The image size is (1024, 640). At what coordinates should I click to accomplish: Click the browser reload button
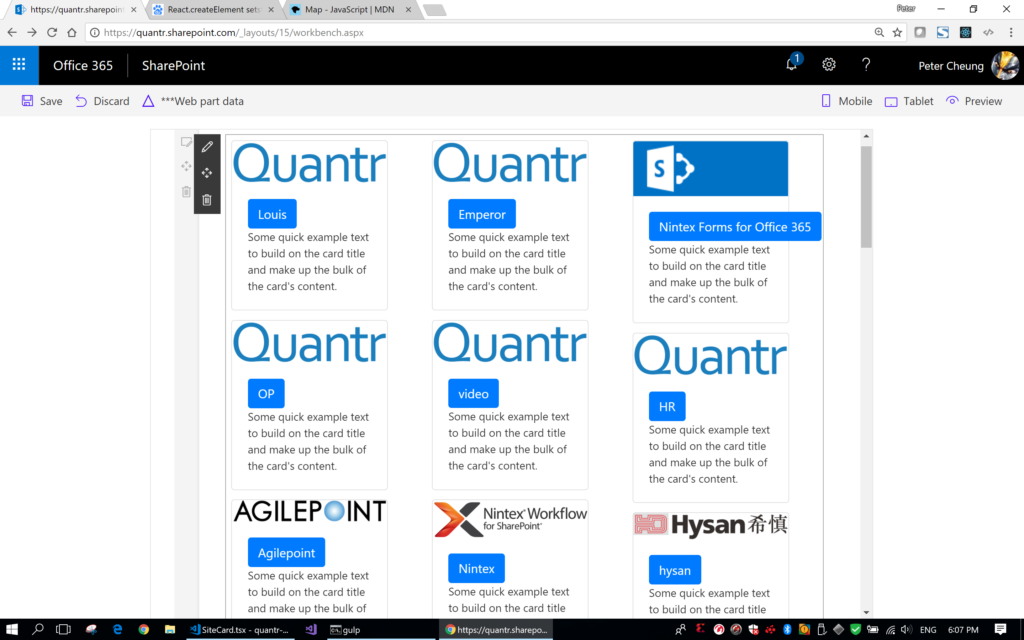click(52, 32)
